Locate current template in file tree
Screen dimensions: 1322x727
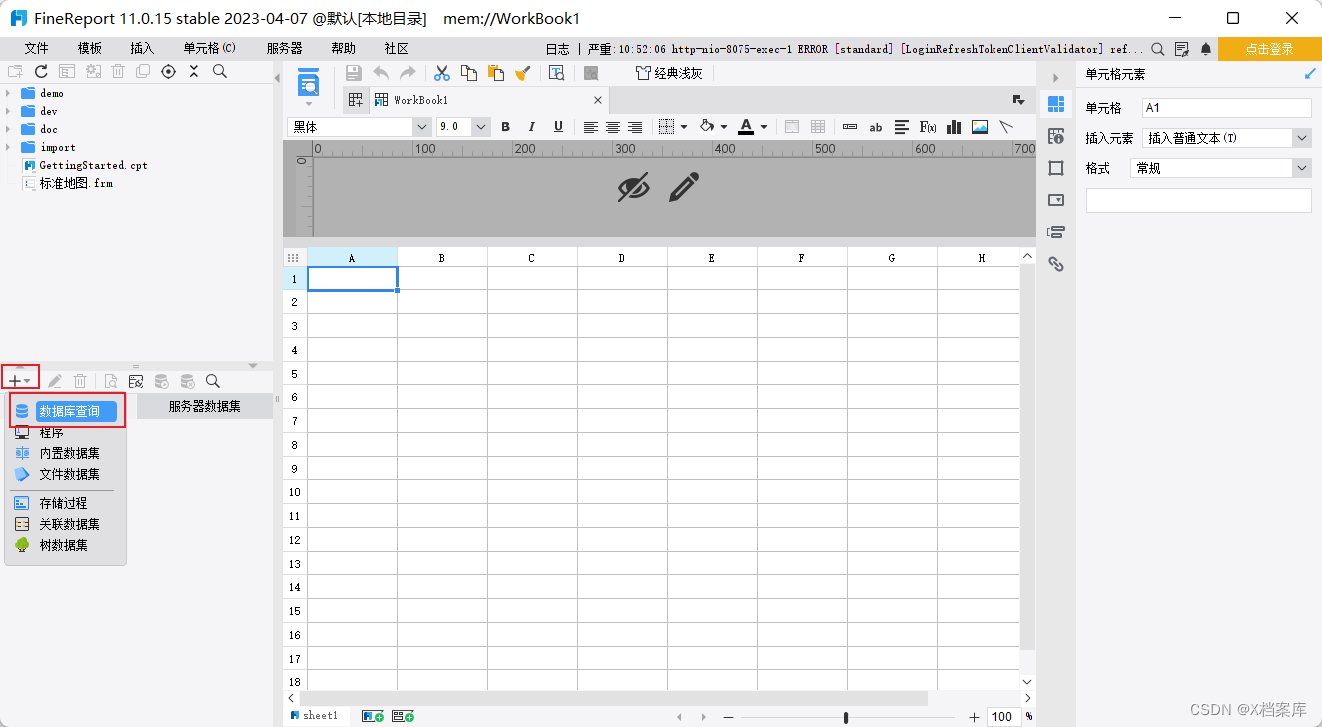(x=168, y=71)
